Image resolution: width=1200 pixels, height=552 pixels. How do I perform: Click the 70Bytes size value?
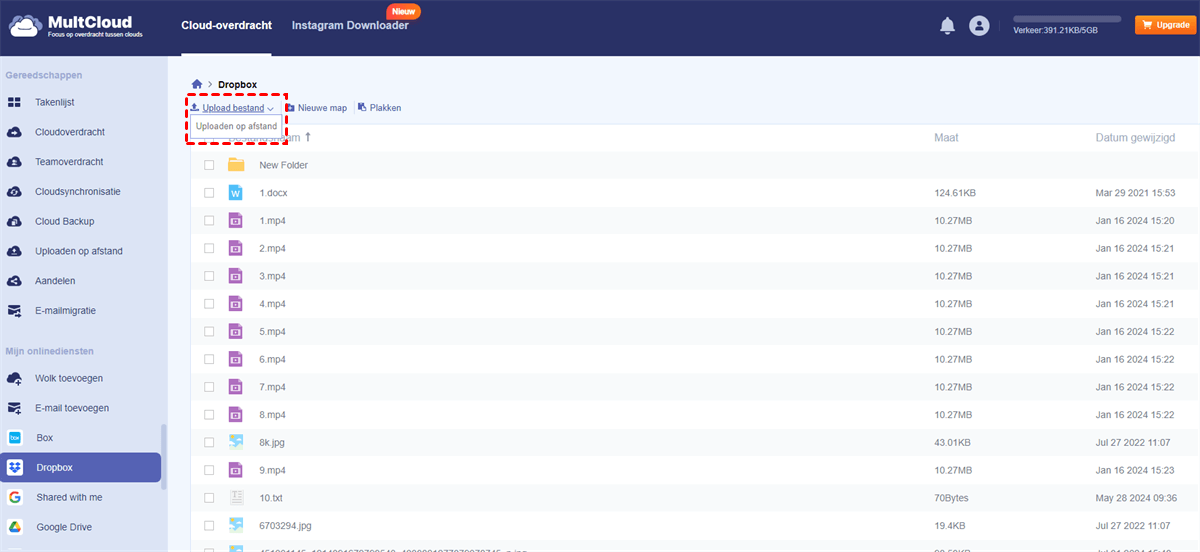(x=951, y=497)
